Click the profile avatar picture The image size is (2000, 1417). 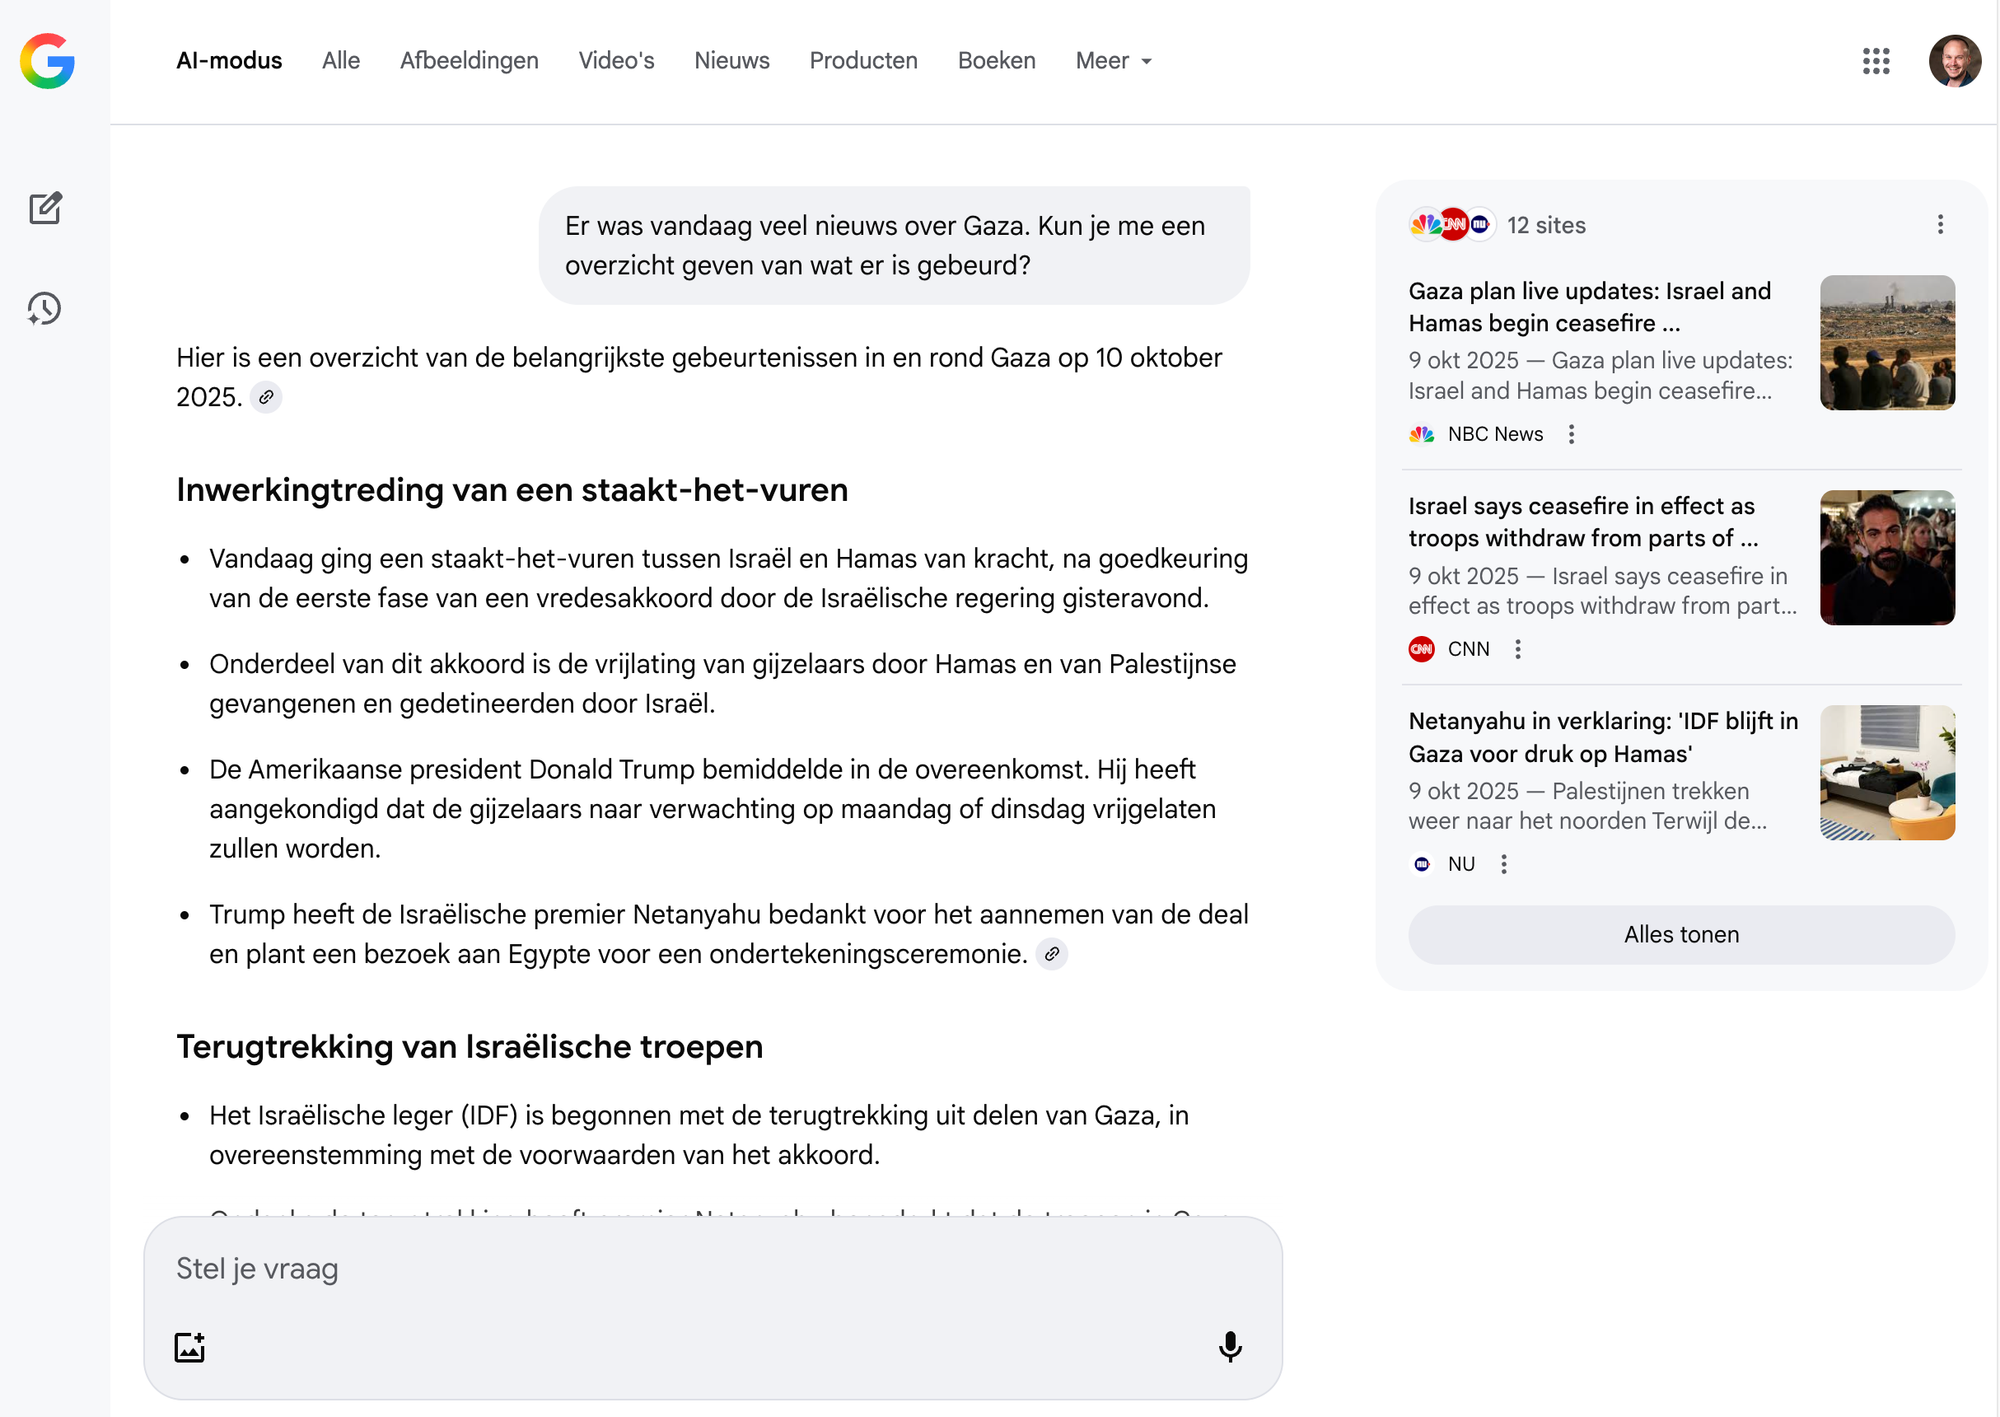[1954, 61]
